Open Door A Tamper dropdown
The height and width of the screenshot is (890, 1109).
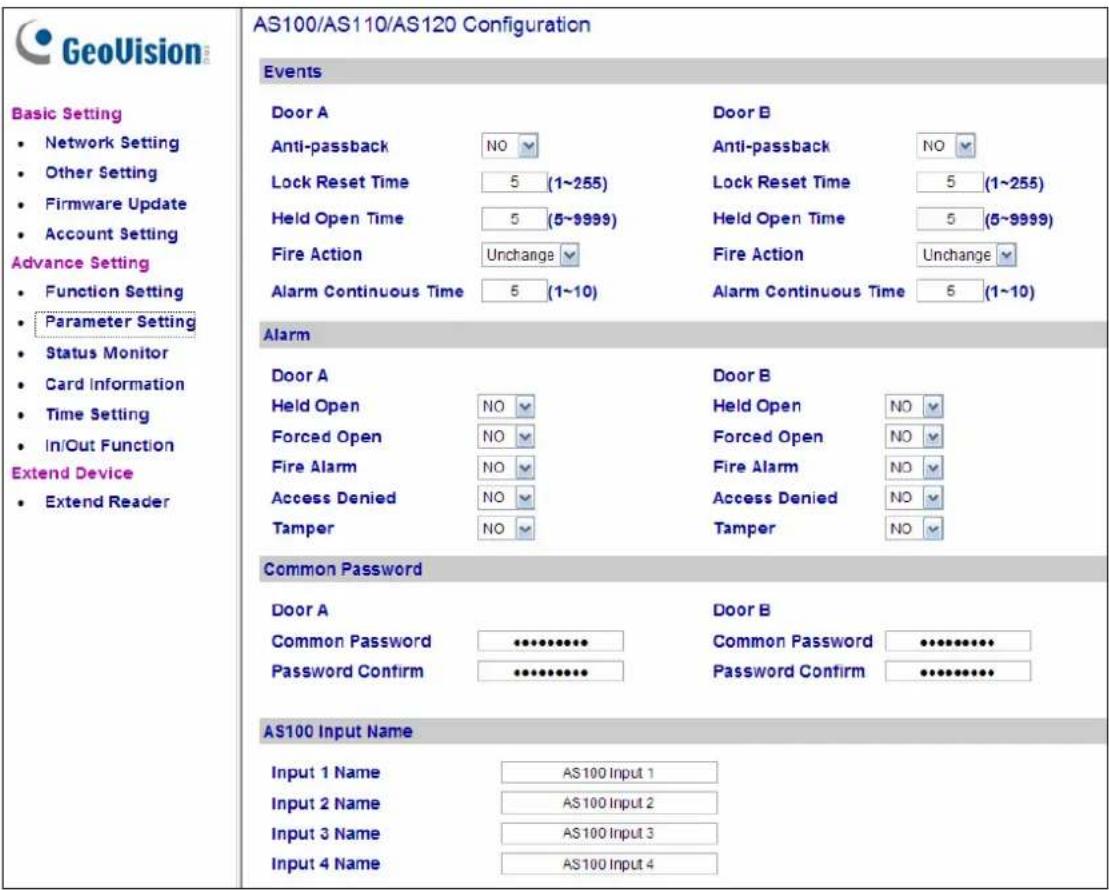pos(506,528)
